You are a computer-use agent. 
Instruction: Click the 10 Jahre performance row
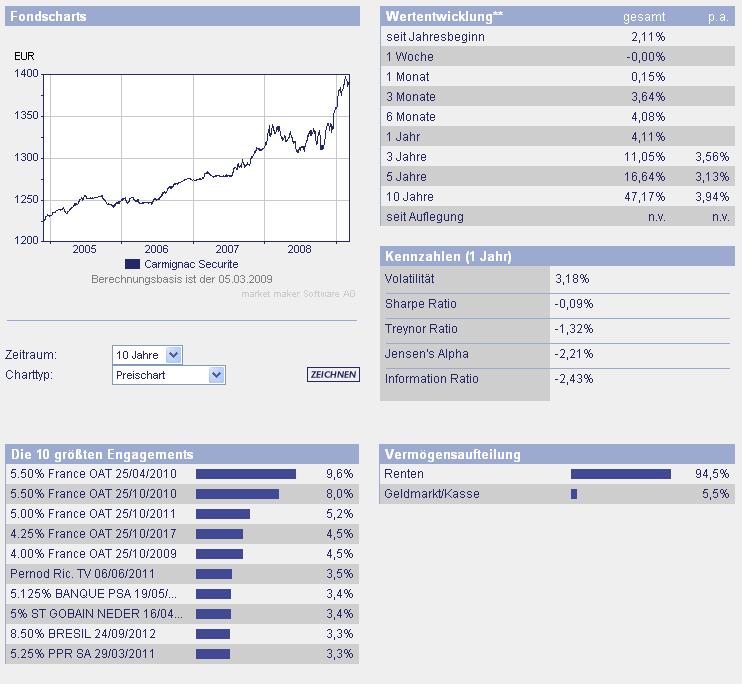(557, 197)
